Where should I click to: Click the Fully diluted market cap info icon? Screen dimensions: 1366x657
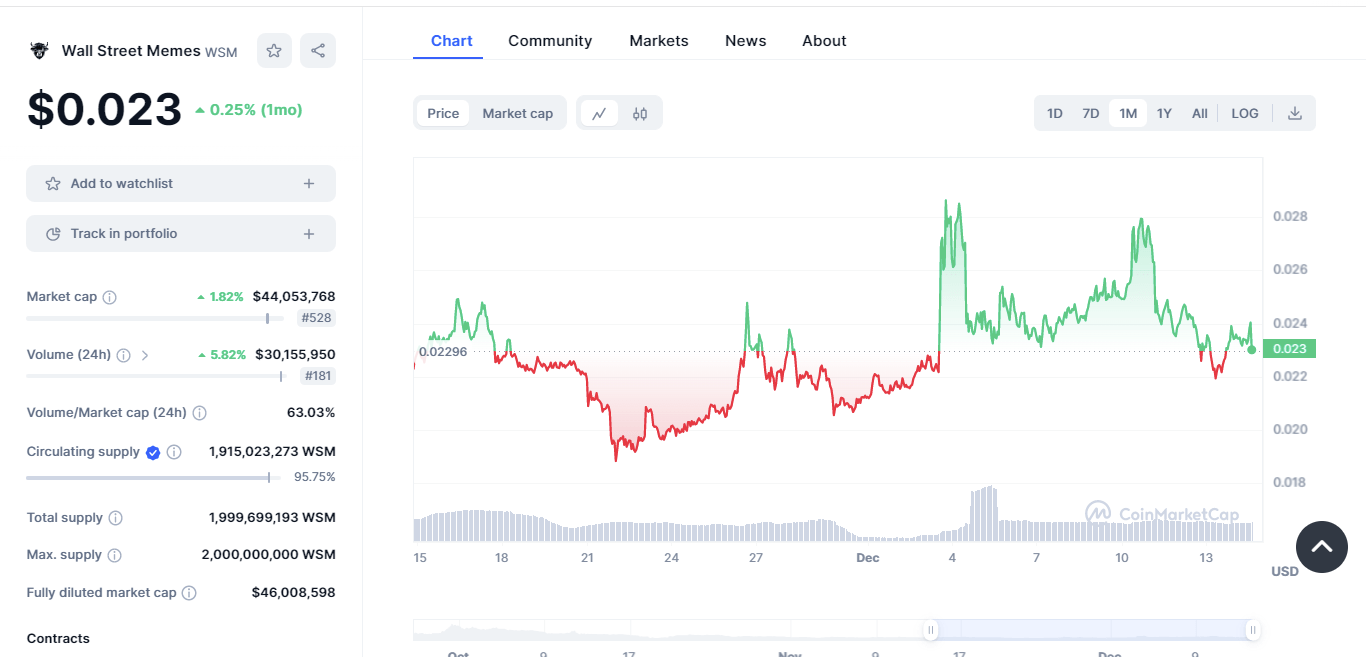point(189,593)
